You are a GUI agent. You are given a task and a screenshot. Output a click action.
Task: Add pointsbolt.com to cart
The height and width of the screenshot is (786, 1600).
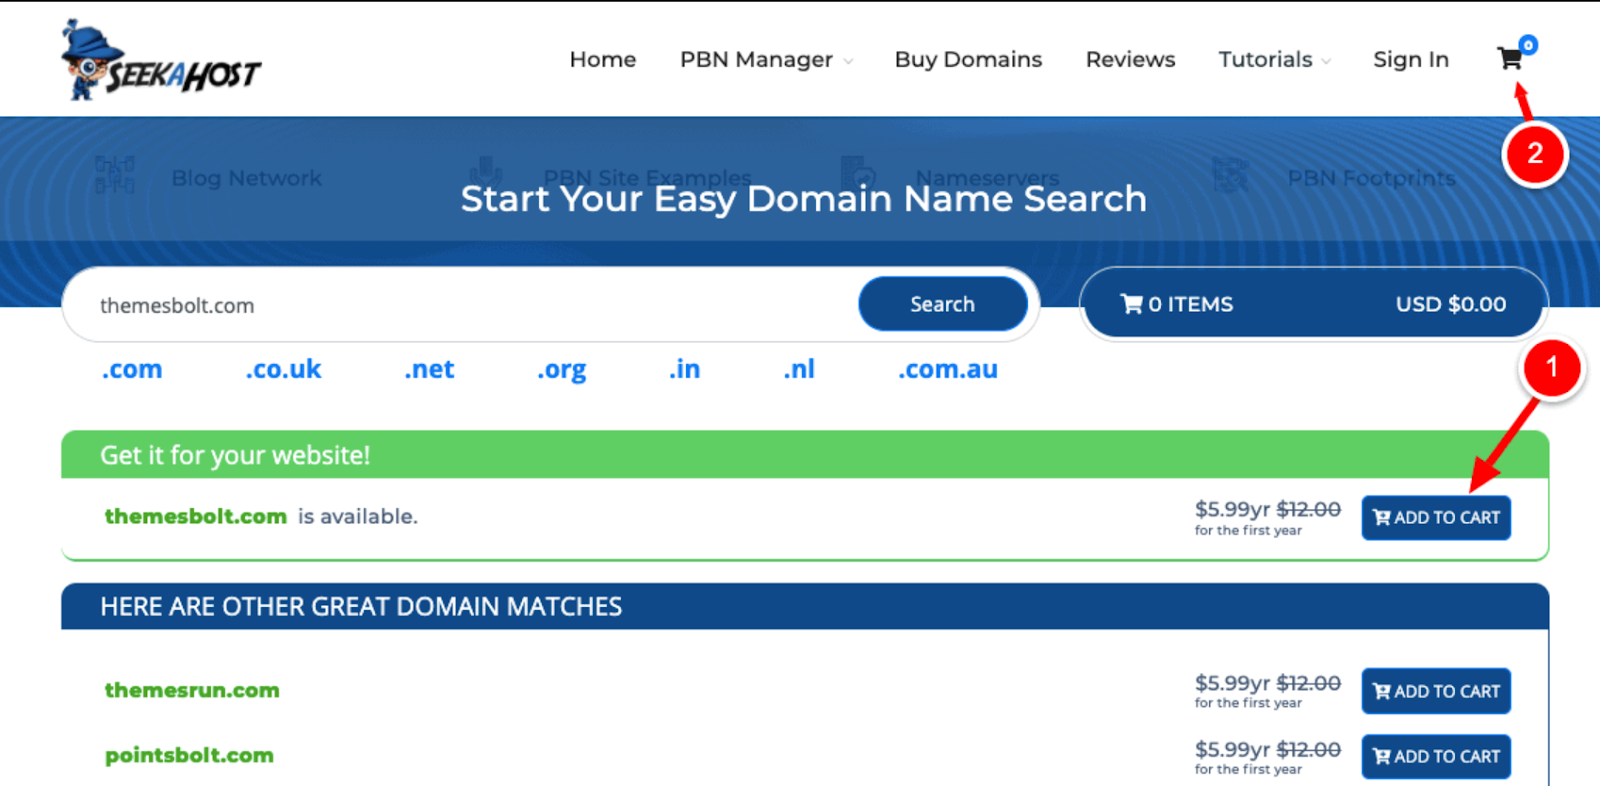pyautogui.click(x=1436, y=757)
